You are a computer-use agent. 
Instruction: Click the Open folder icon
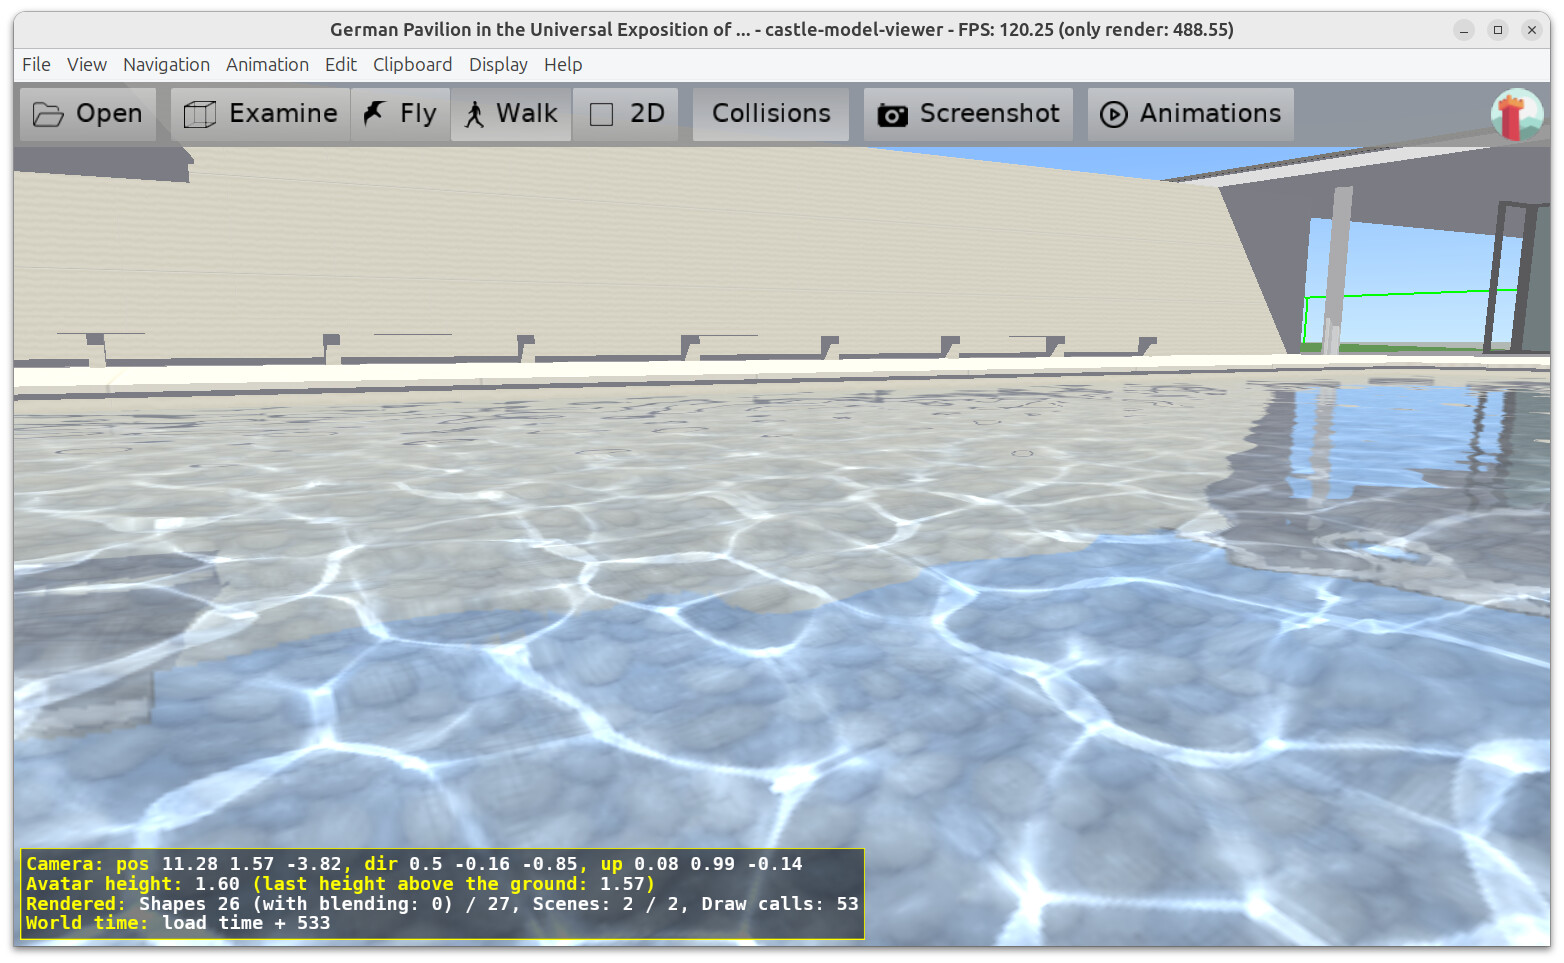tap(47, 115)
